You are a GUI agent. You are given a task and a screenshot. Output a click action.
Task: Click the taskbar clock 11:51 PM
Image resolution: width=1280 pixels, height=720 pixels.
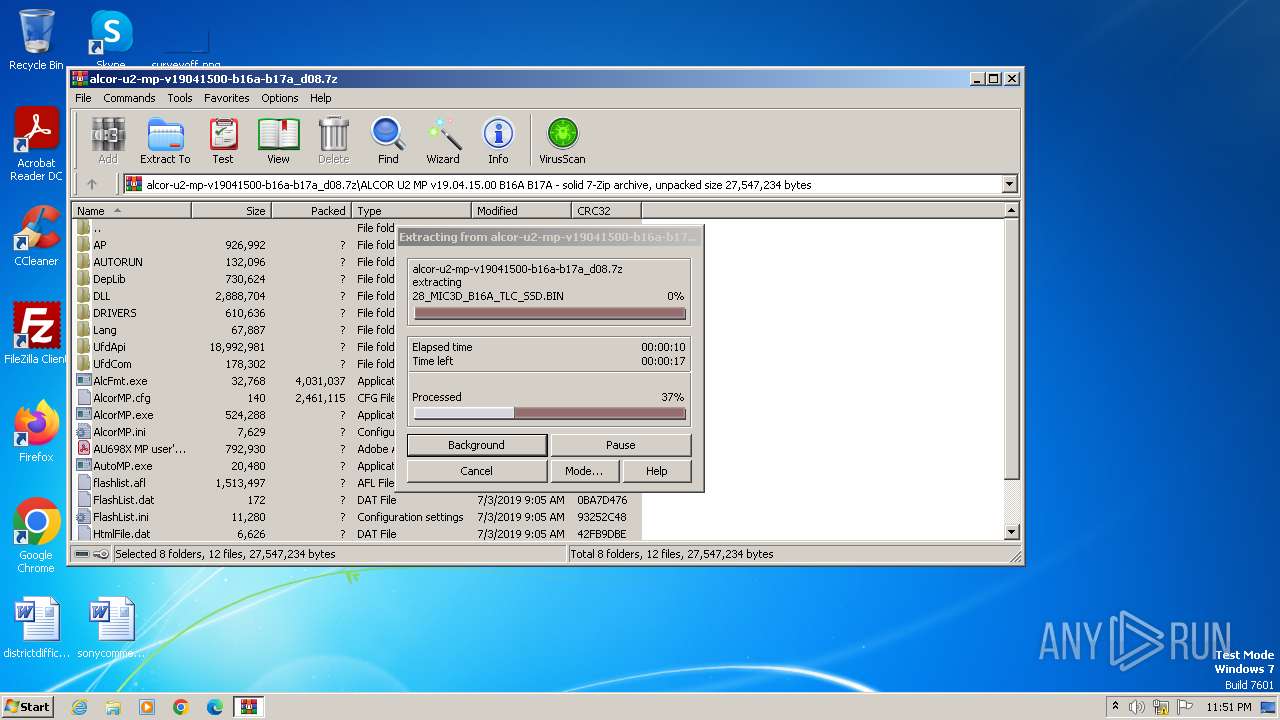pyautogui.click(x=1228, y=707)
